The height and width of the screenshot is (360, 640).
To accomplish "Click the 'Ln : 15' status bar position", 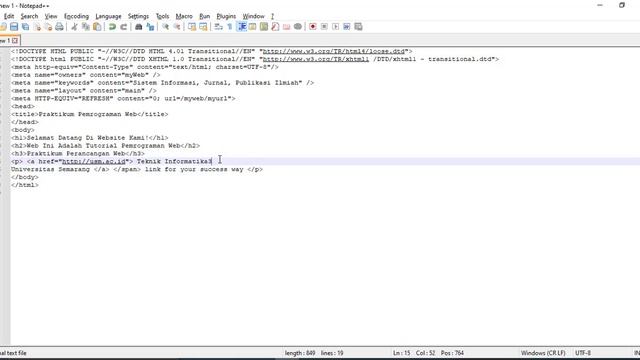I will 402,353.
